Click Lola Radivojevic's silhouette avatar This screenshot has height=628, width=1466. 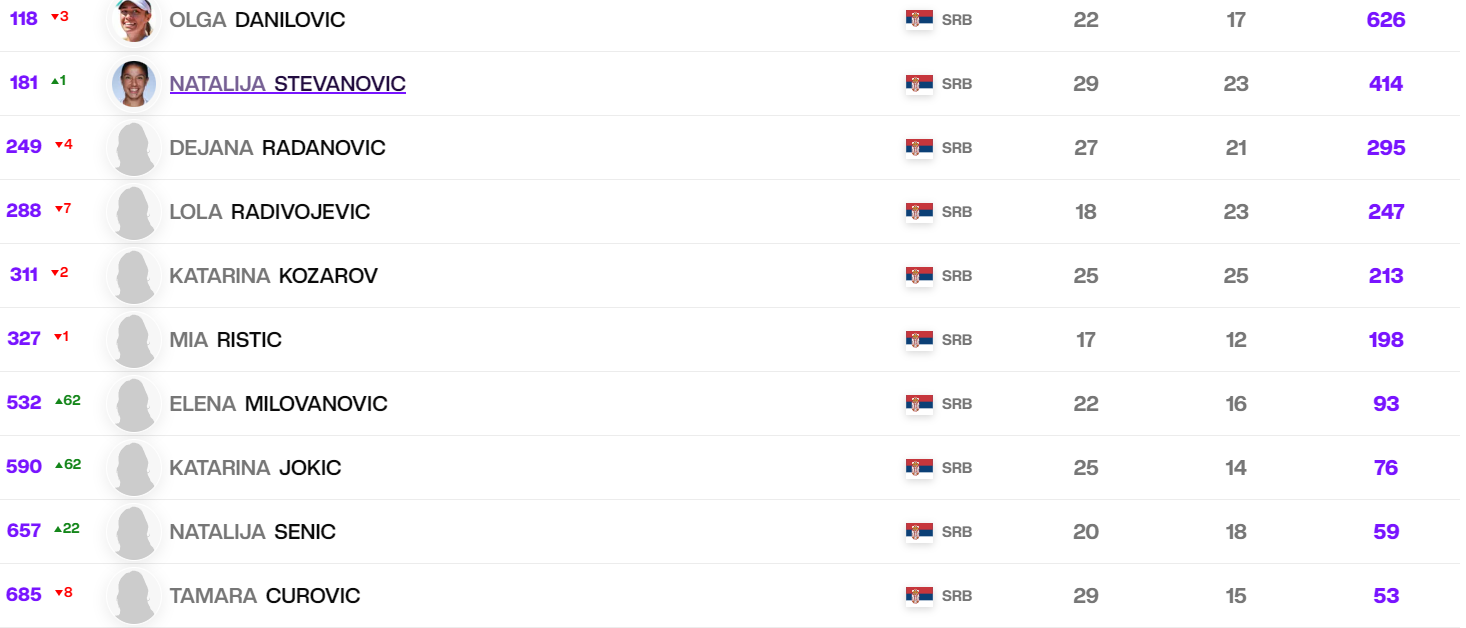(134, 212)
